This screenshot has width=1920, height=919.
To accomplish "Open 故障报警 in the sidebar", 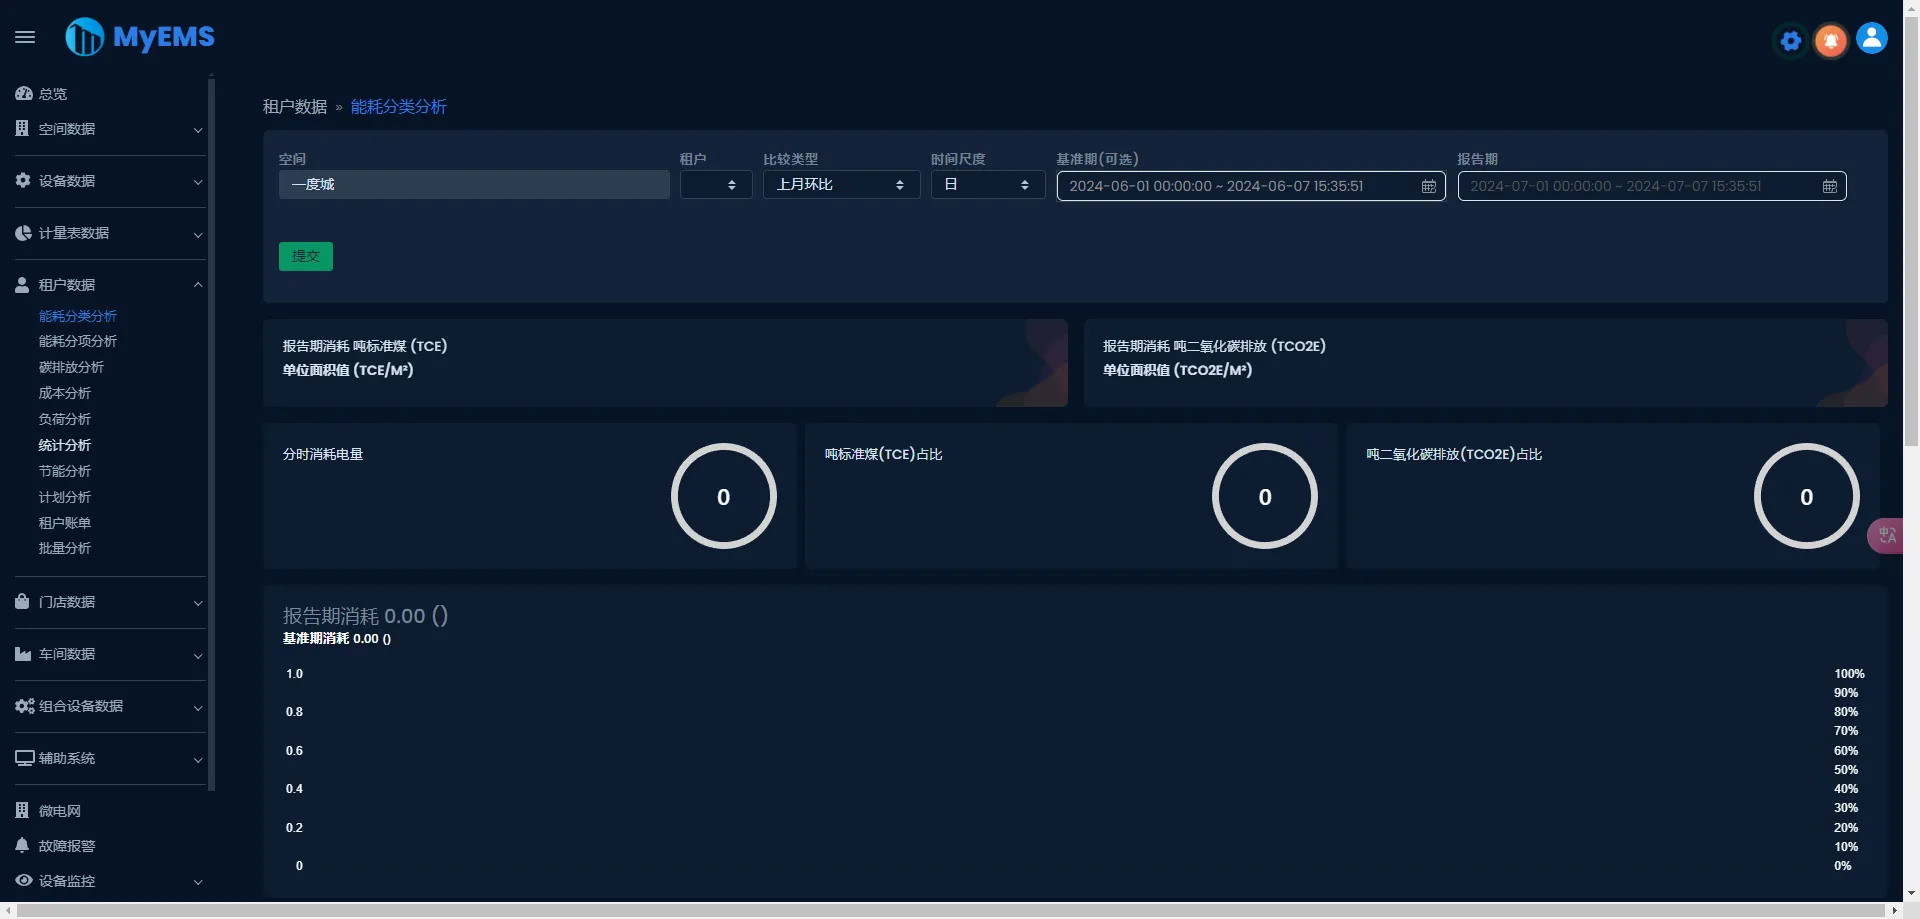I will coord(66,846).
